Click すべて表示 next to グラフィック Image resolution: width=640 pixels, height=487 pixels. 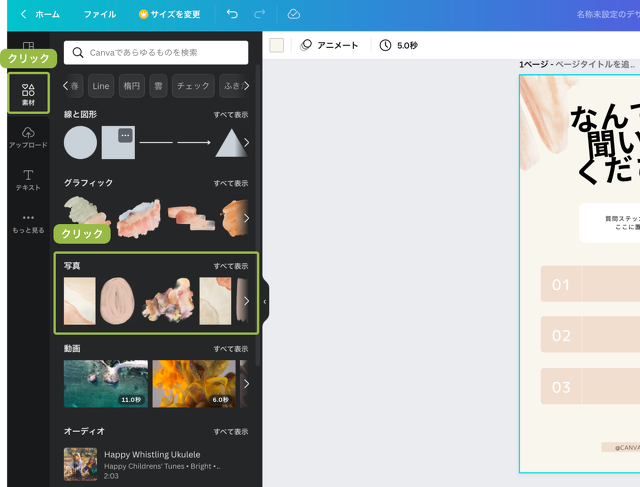click(x=230, y=183)
